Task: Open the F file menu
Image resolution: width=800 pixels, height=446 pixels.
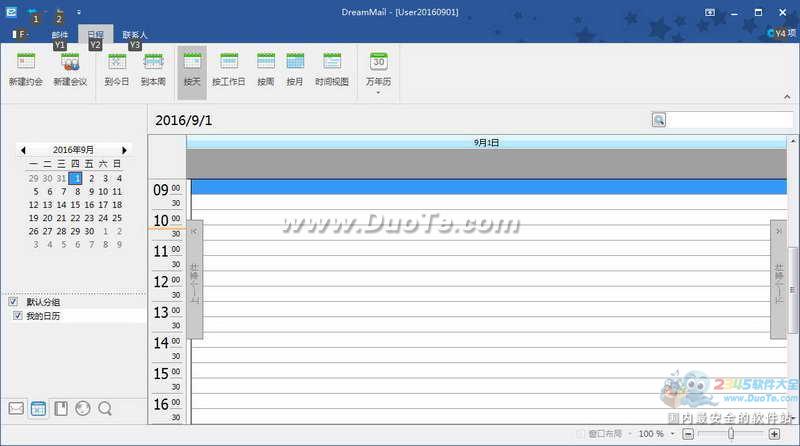Action: tap(20, 34)
